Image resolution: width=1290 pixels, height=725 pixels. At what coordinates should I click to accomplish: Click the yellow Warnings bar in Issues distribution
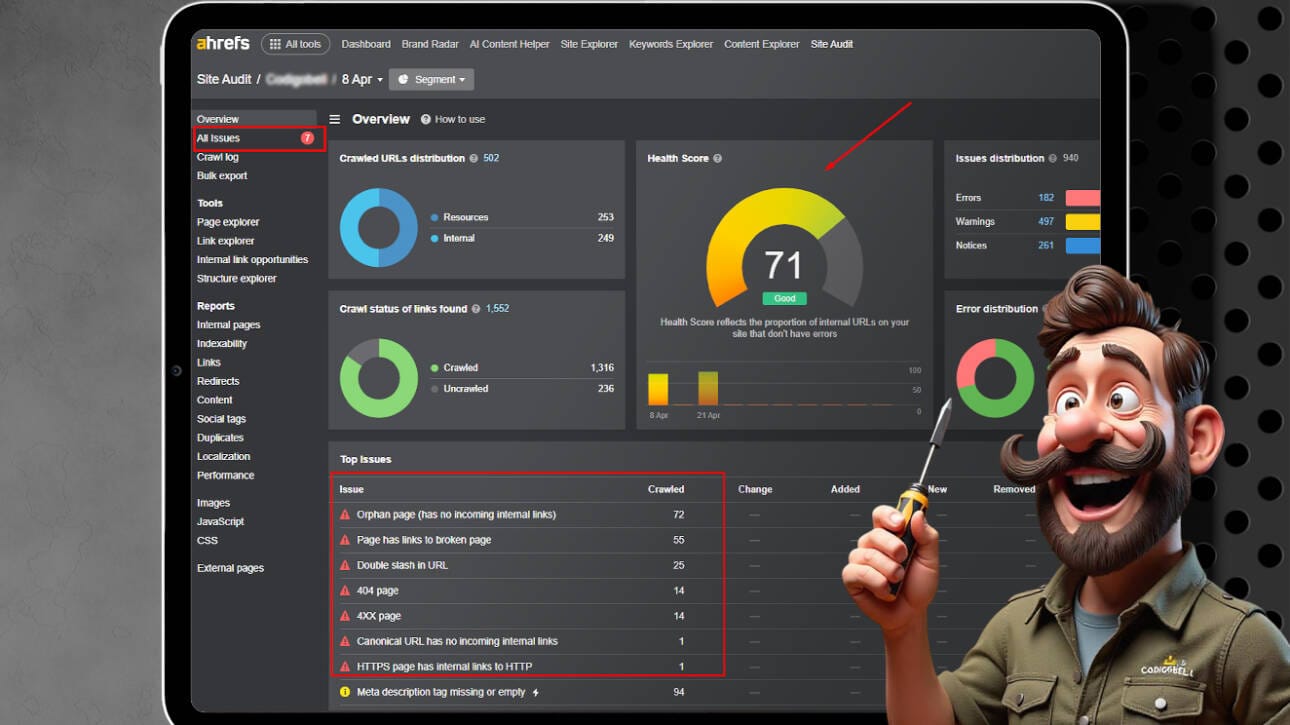[x=1082, y=222]
